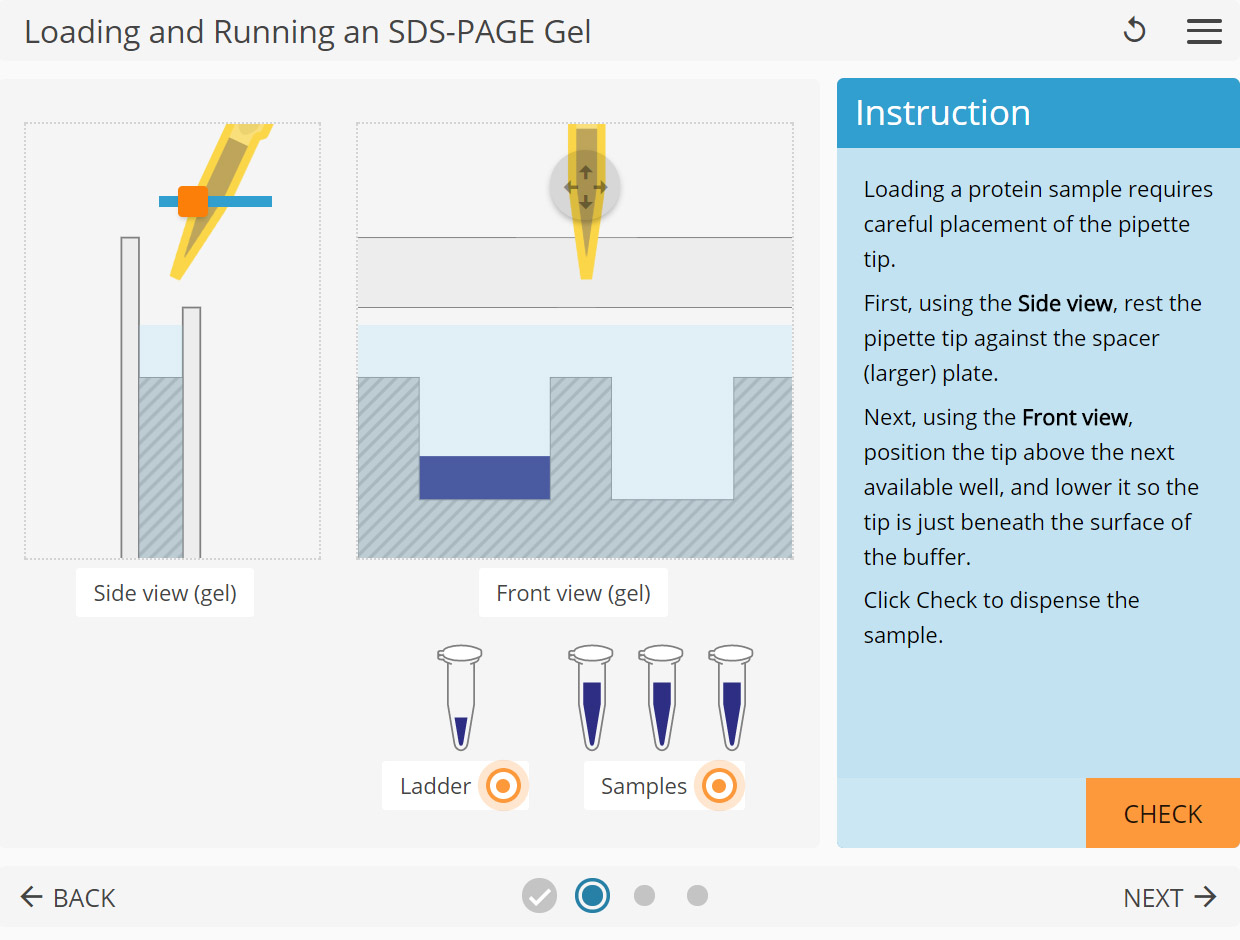Viewport: 1240px width, 940px height.
Task: Select the Samples radio button
Action: (719, 786)
